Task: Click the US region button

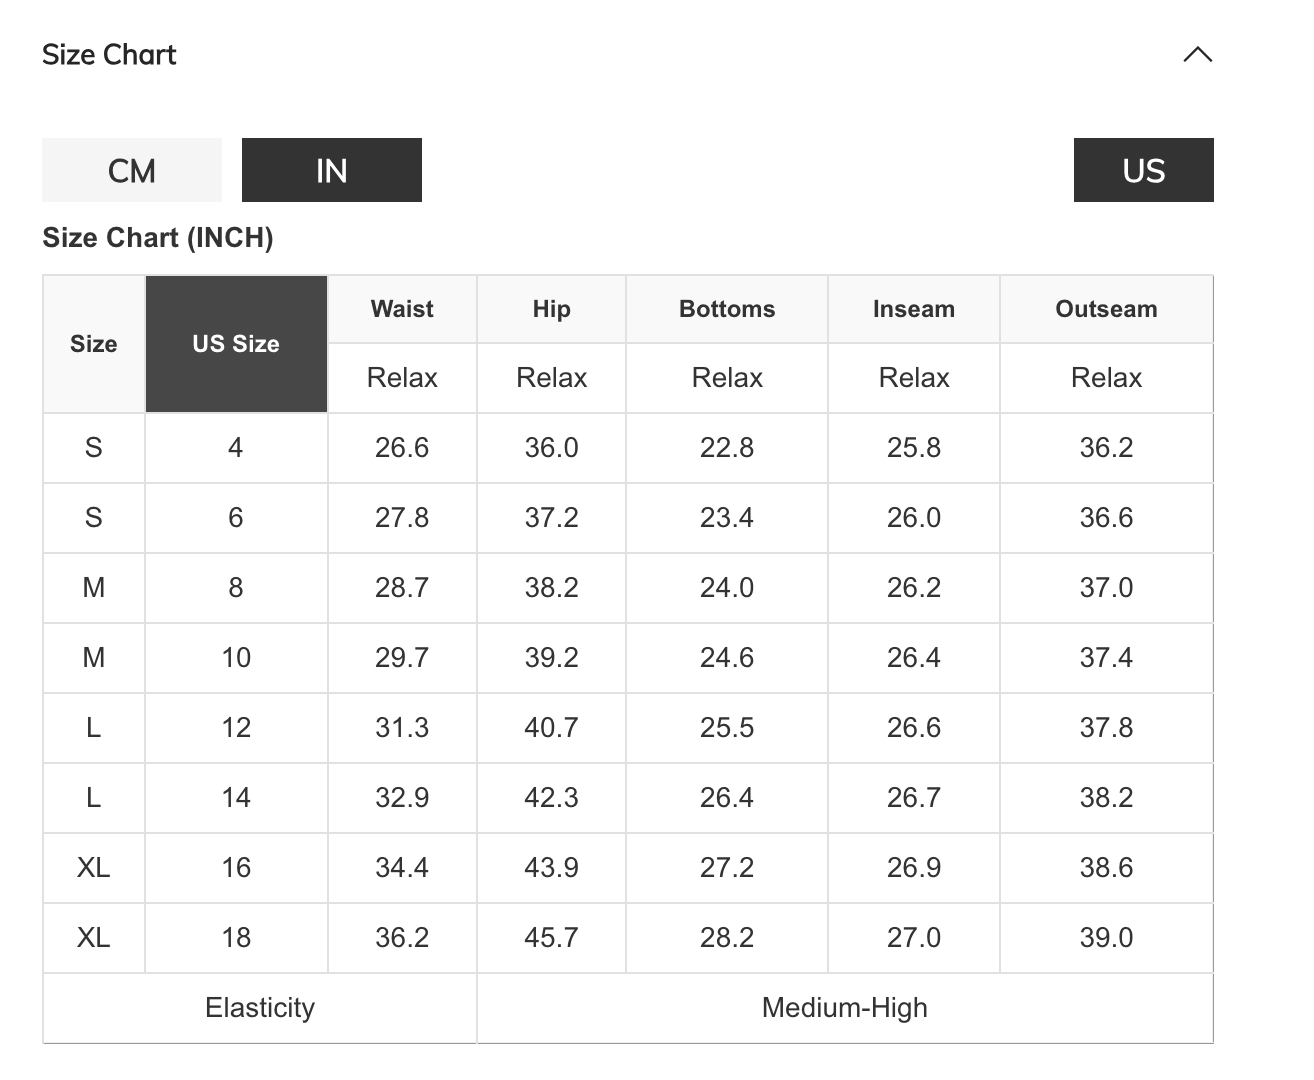Action: tap(1143, 170)
